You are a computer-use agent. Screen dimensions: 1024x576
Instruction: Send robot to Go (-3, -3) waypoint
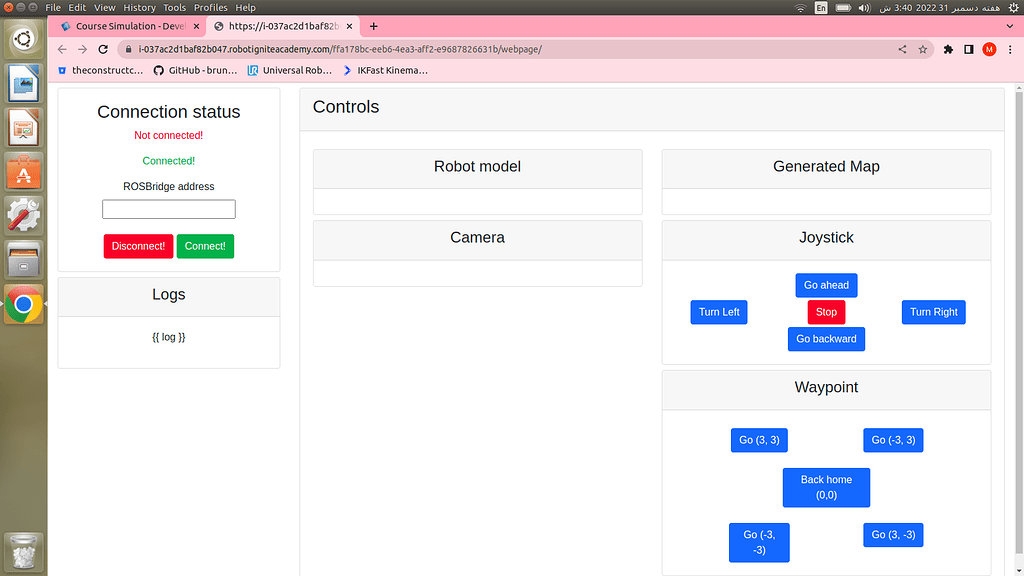click(759, 542)
